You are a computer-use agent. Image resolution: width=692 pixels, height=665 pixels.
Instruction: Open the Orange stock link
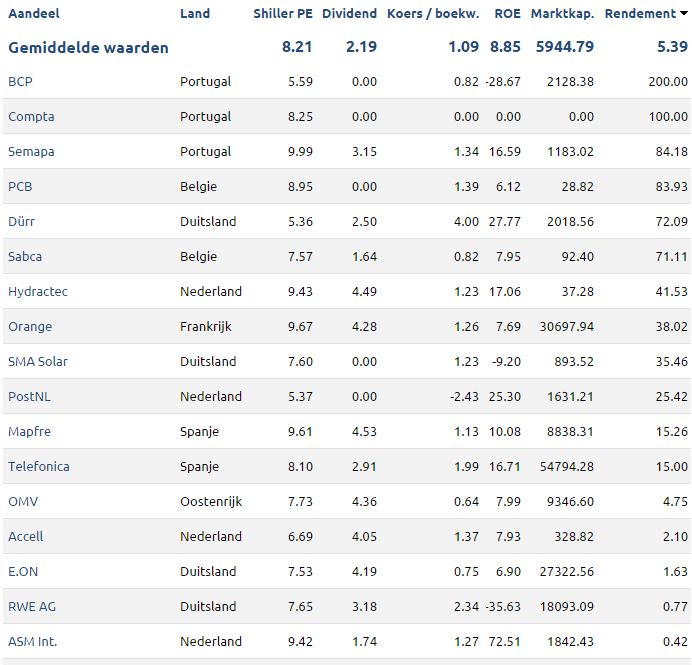[x=30, y=327]
